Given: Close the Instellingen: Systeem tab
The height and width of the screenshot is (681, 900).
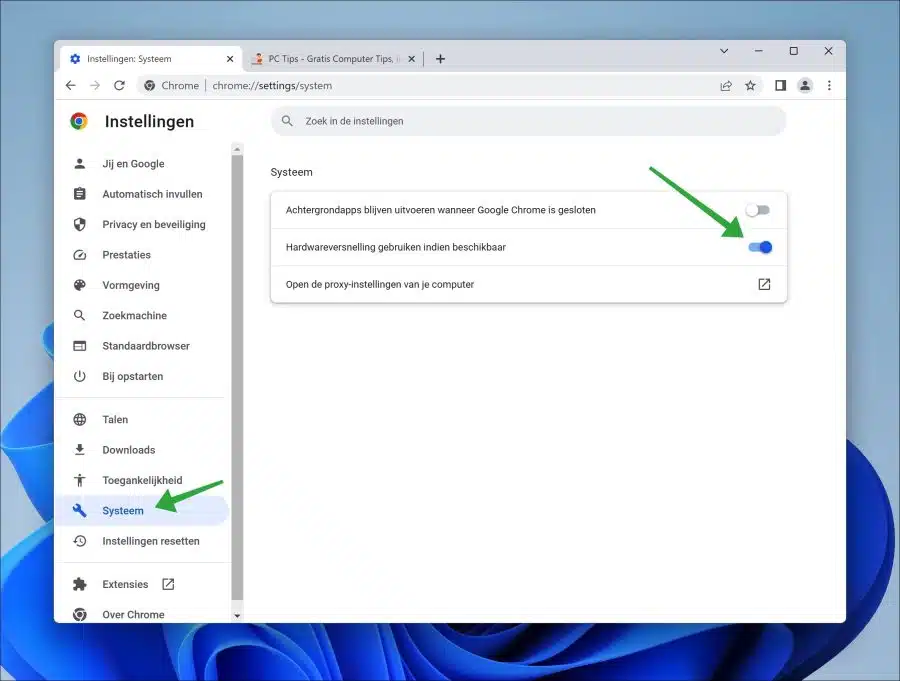Looking at the screenshot, I should click(230, 59).
